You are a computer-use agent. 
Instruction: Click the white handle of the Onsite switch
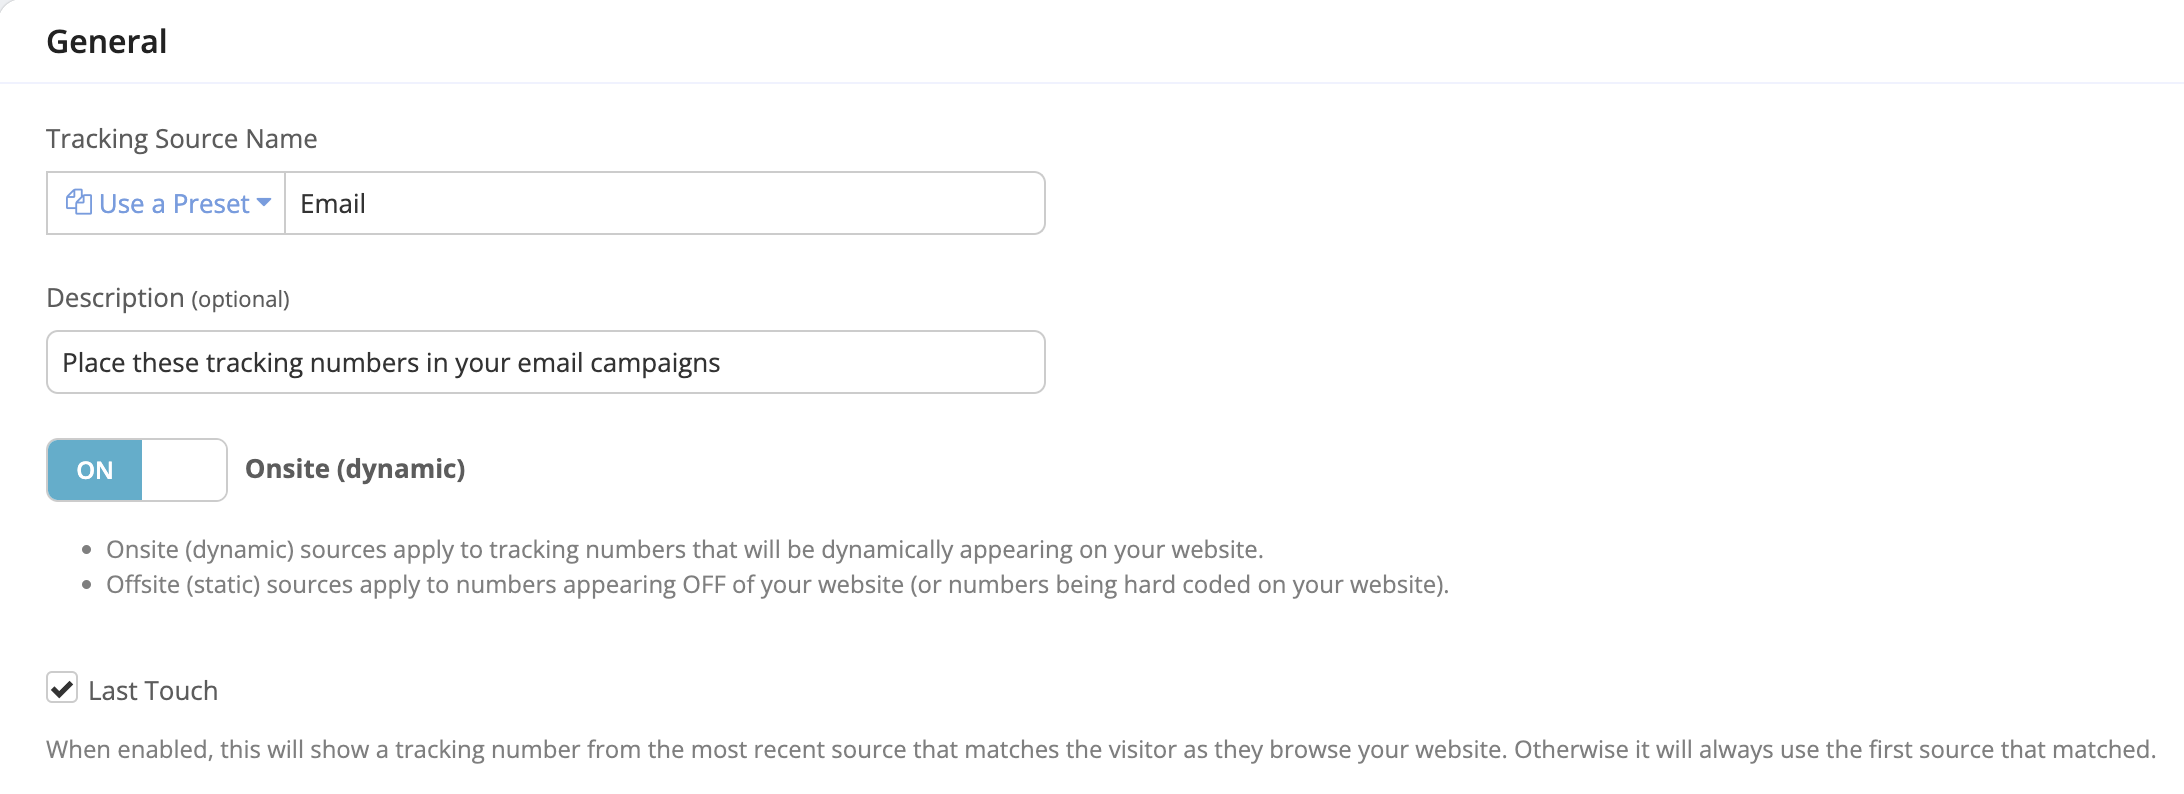(184, 470)
